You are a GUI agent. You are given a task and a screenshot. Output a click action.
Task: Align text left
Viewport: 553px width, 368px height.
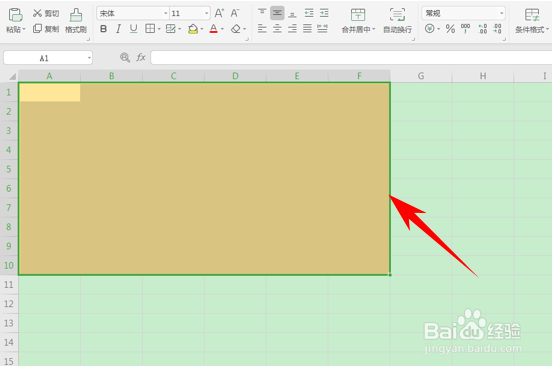click(x=262, y=29)
